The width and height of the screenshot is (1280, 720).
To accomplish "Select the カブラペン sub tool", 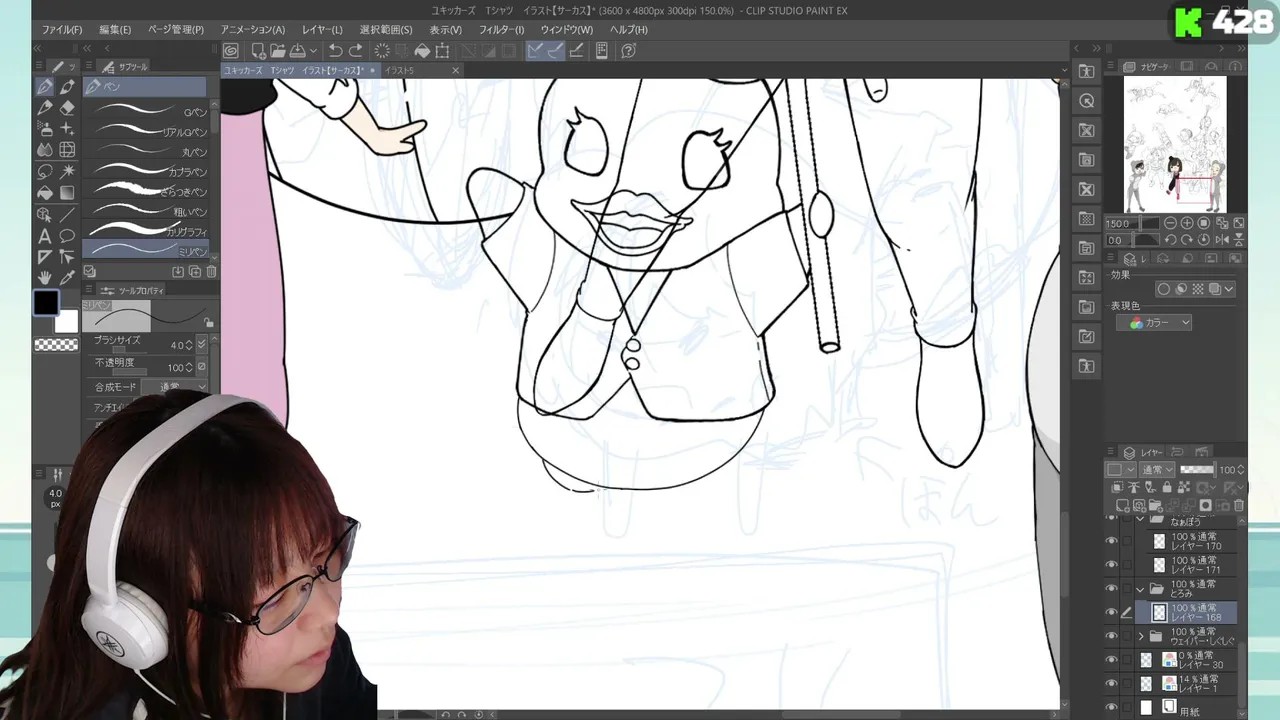I will tap(146, 171).
